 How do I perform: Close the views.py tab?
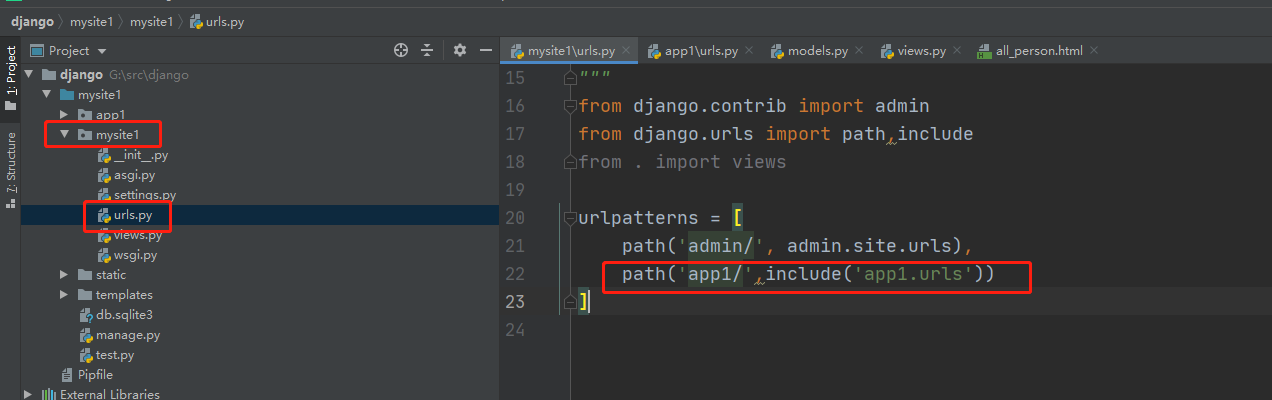(956, 50)
